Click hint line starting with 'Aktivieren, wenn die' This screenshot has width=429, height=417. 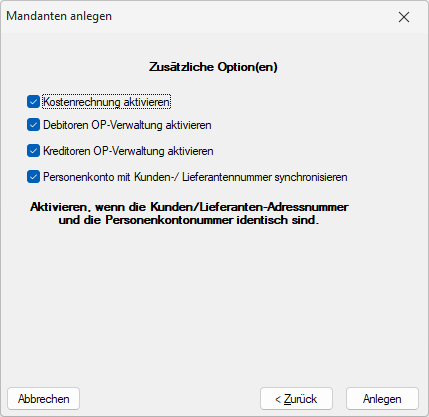tap(189, 207)
